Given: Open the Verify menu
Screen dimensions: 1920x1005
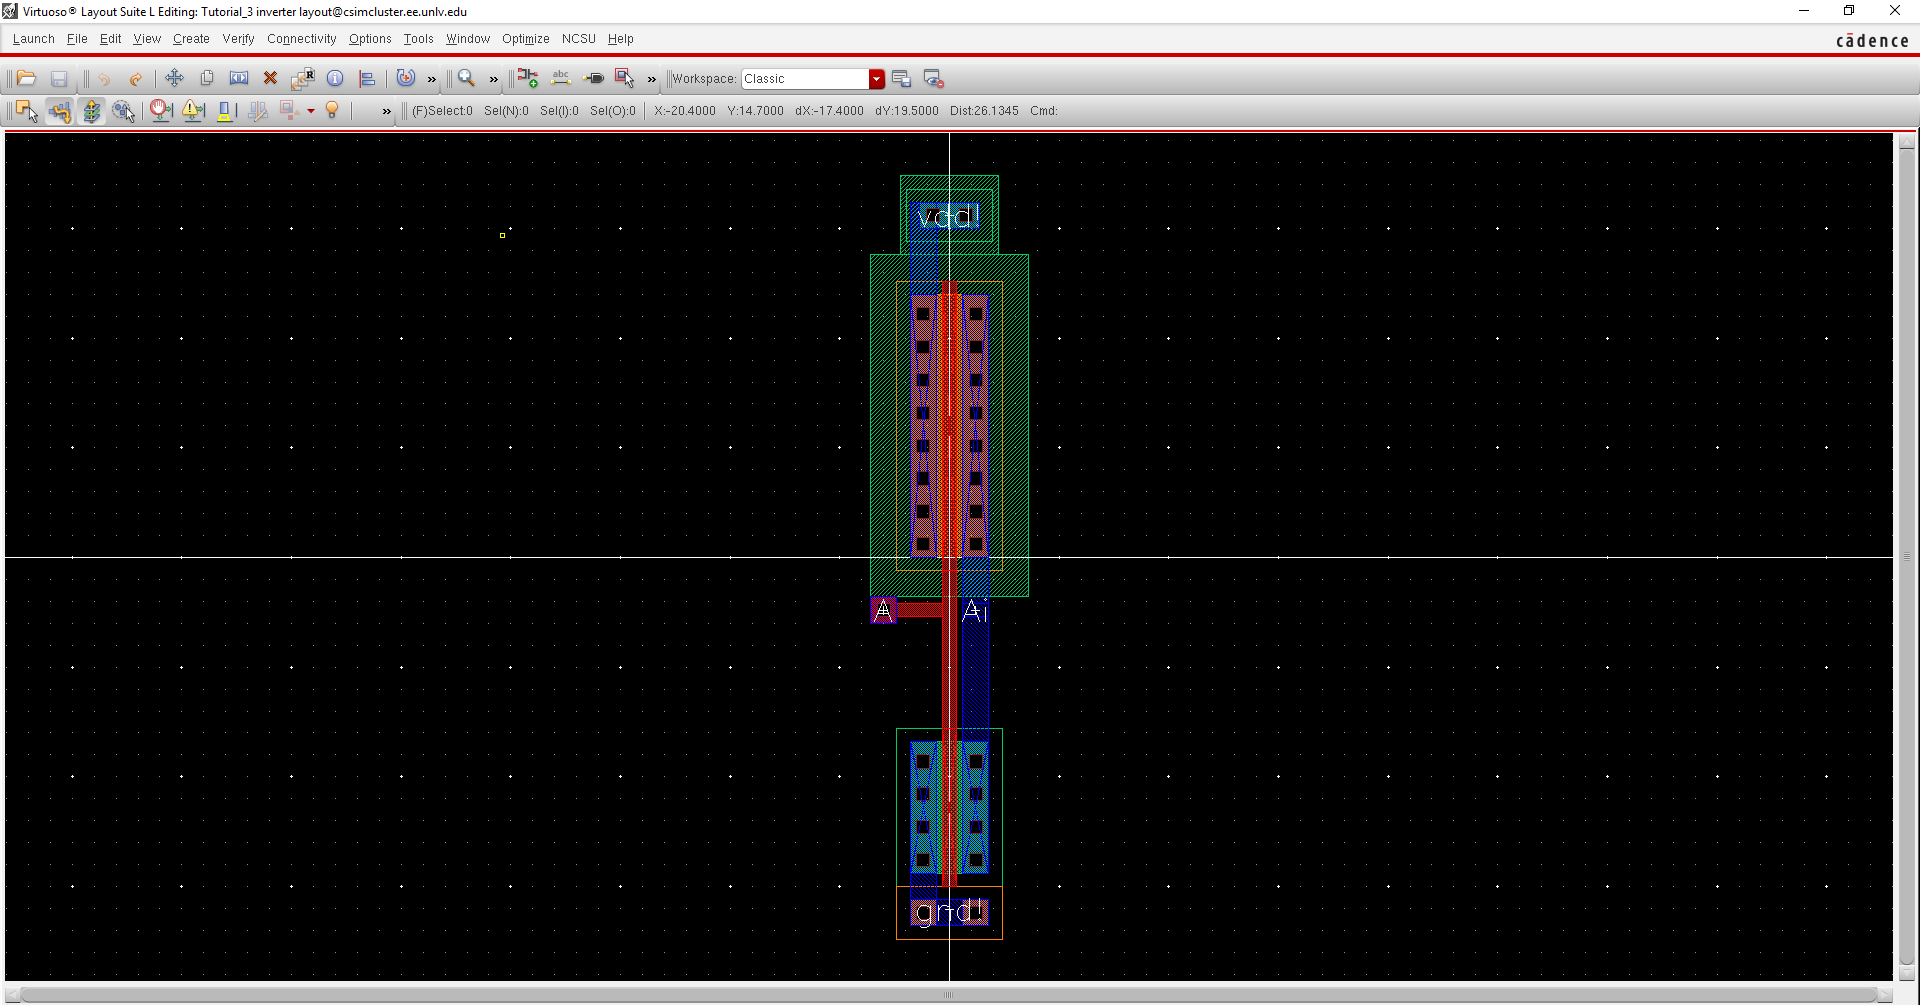Looking at the screenshot, I should click(238, 39).
